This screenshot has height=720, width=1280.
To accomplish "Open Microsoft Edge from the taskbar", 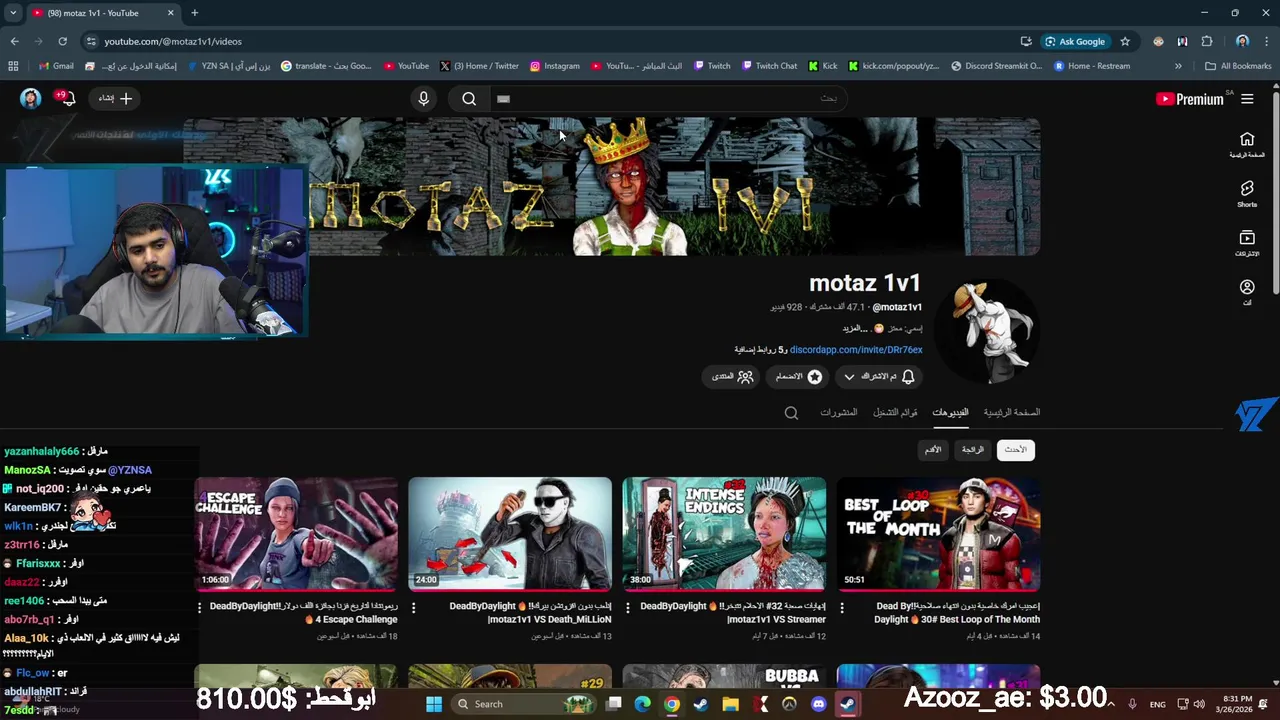I will click(643, 704).
